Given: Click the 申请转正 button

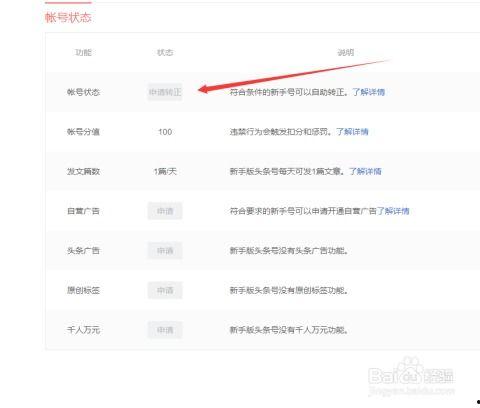Looking at the screenshot, I should 165,92.
